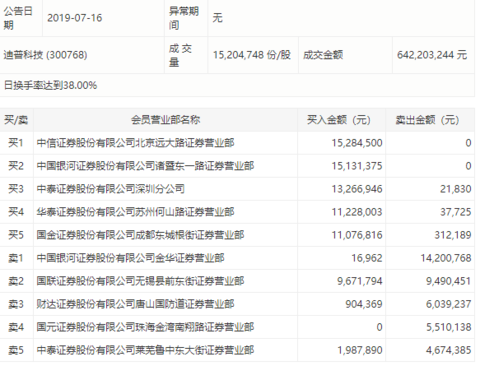The image size is (480, 366).
Task: Click trade volume 15,204,748 份/股
Action: [252, 55]
